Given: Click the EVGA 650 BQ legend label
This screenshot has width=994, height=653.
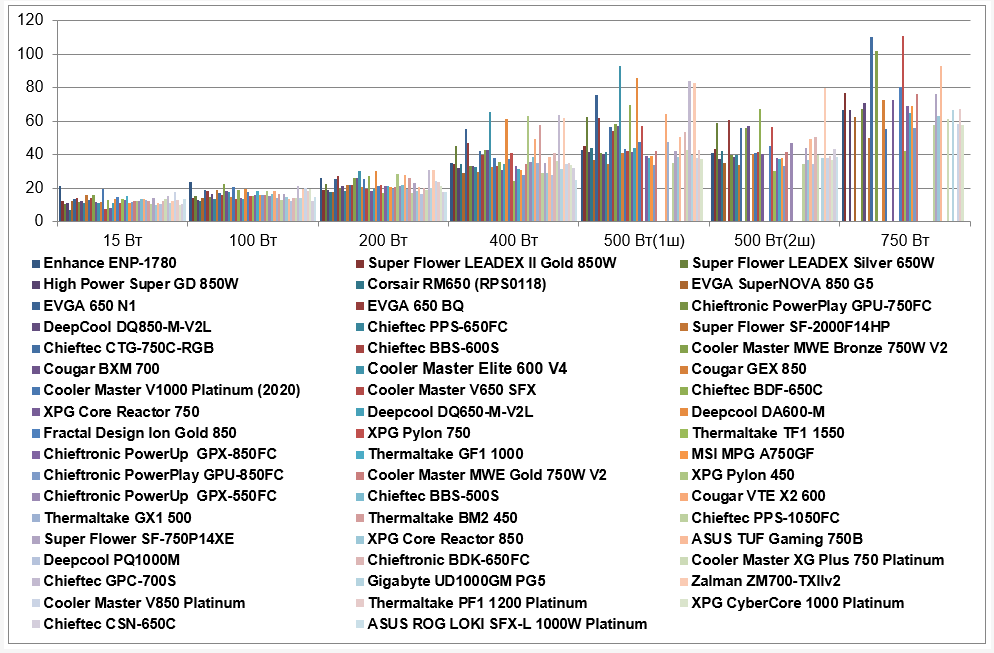Looking at the screenshot, I should pos(416,306).
